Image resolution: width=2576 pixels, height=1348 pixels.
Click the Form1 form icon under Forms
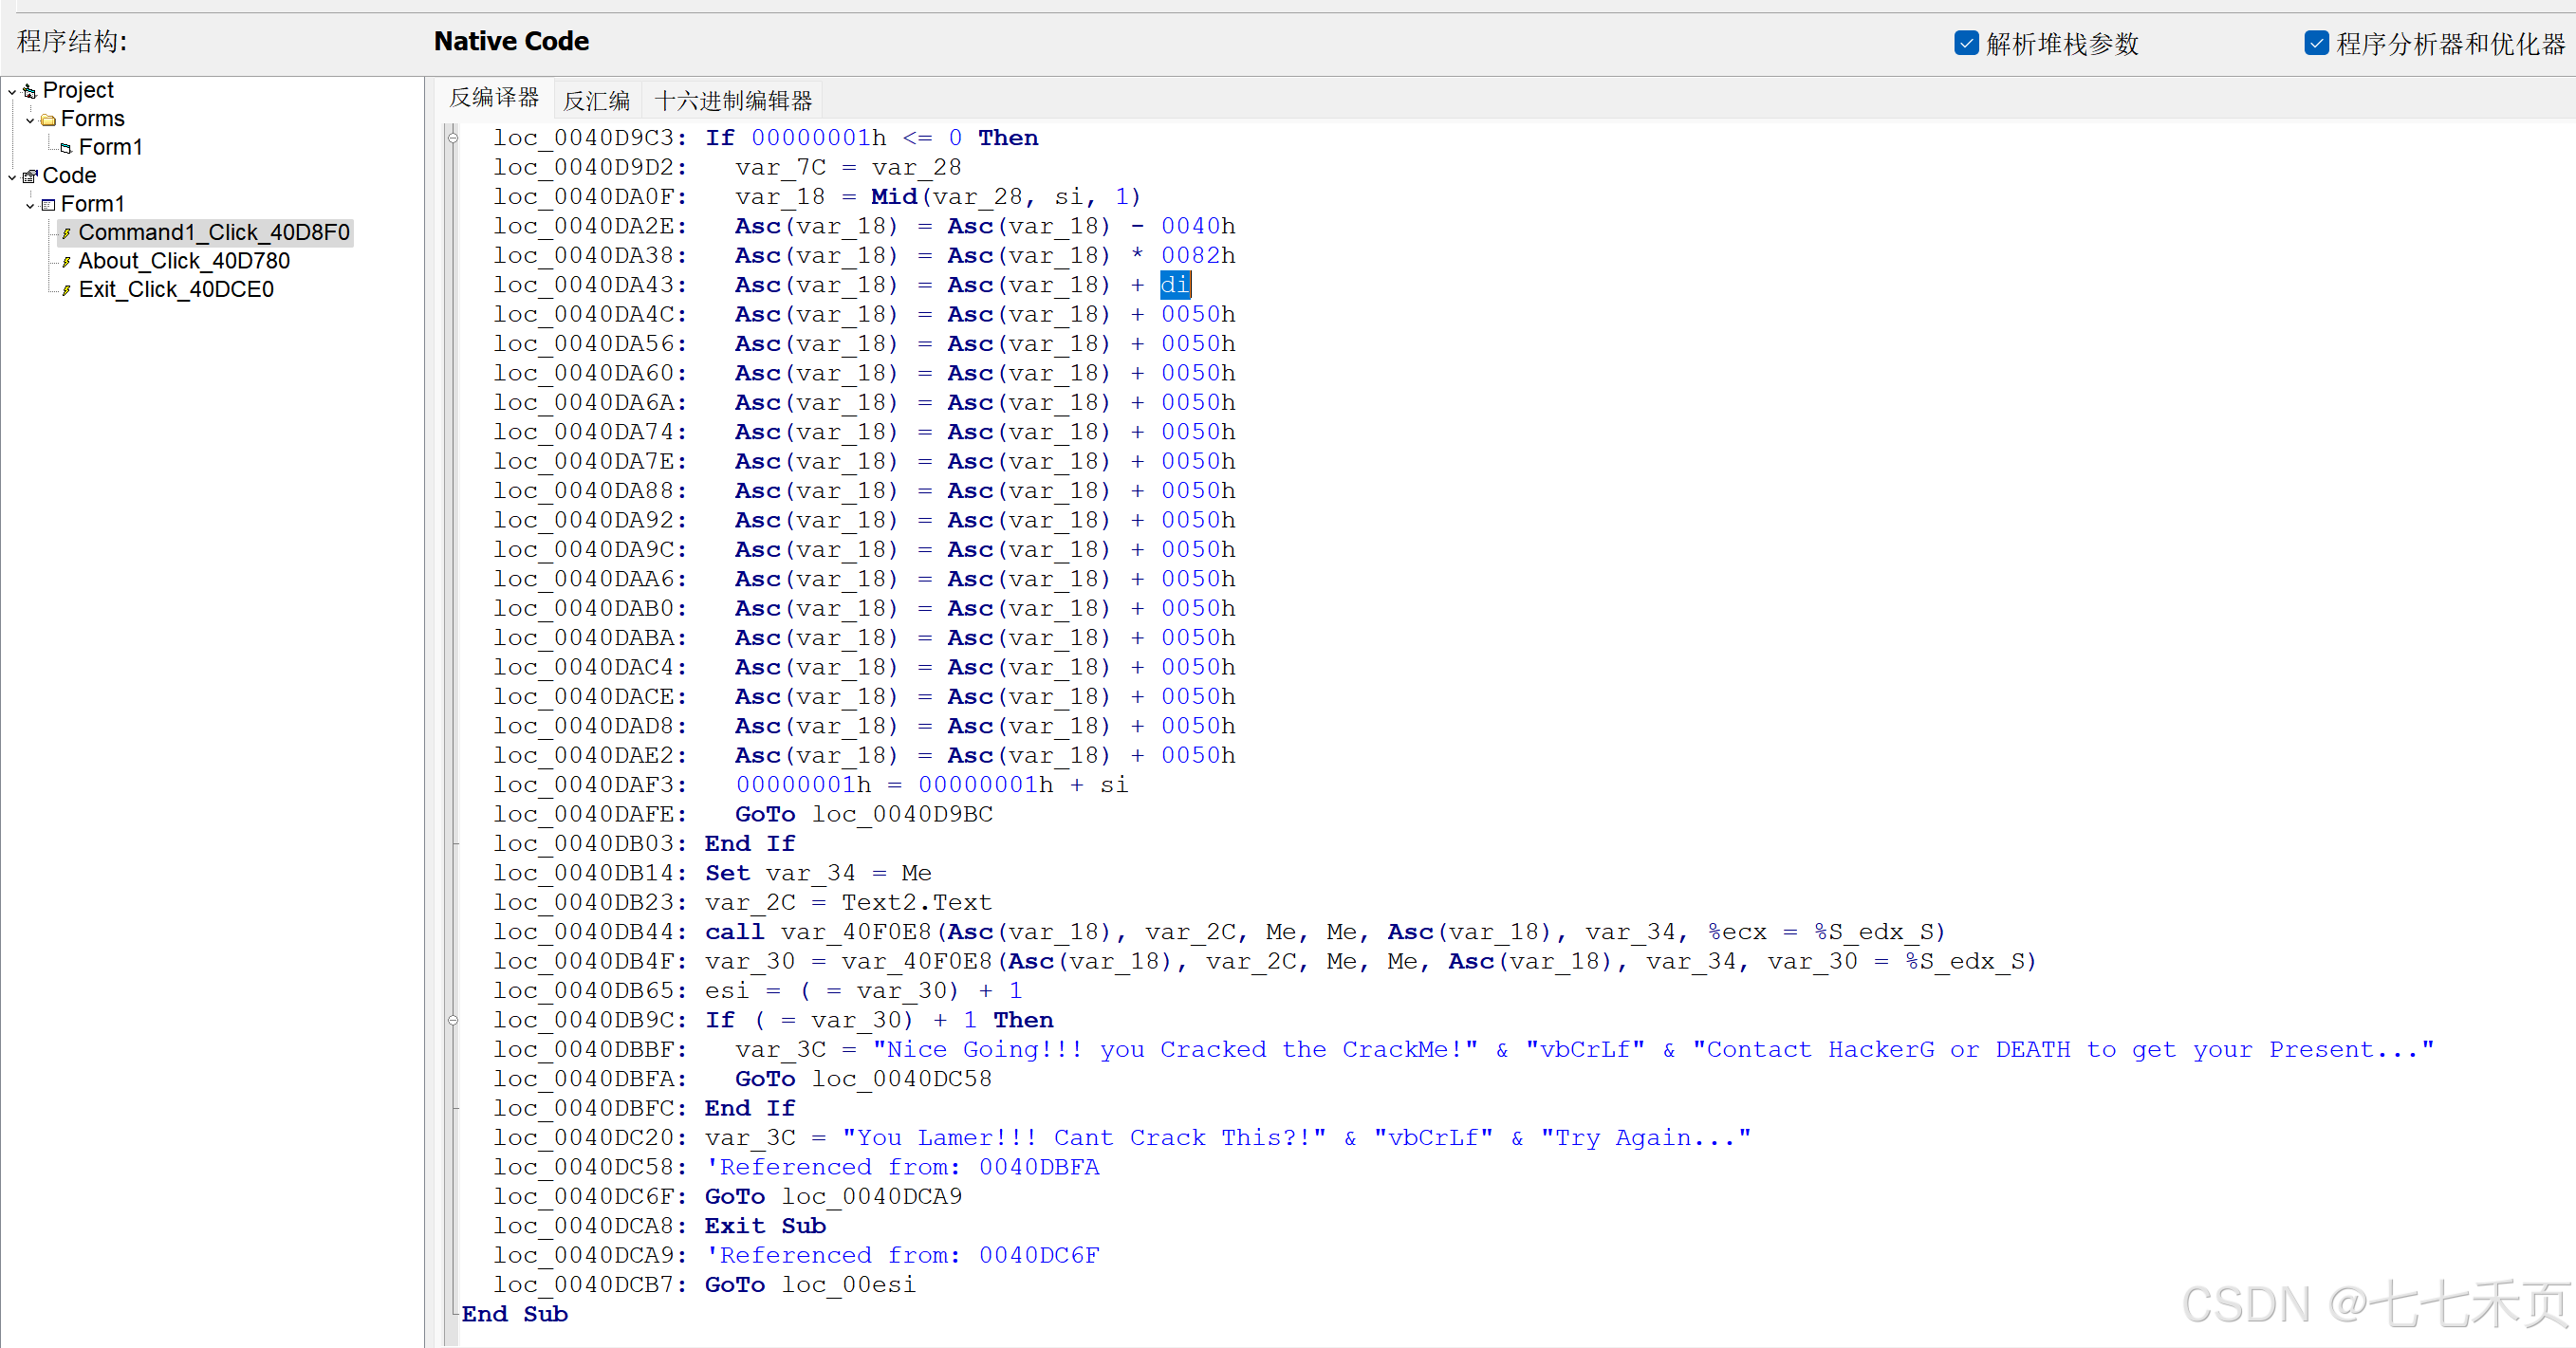[65, 148]
